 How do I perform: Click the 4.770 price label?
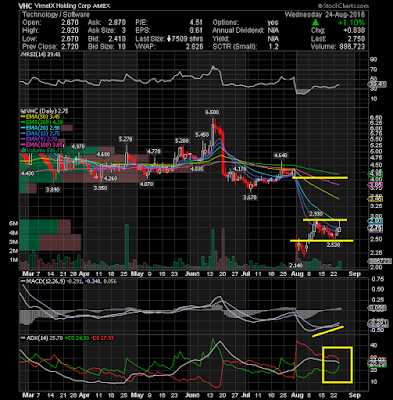click(x=154, y=151)
